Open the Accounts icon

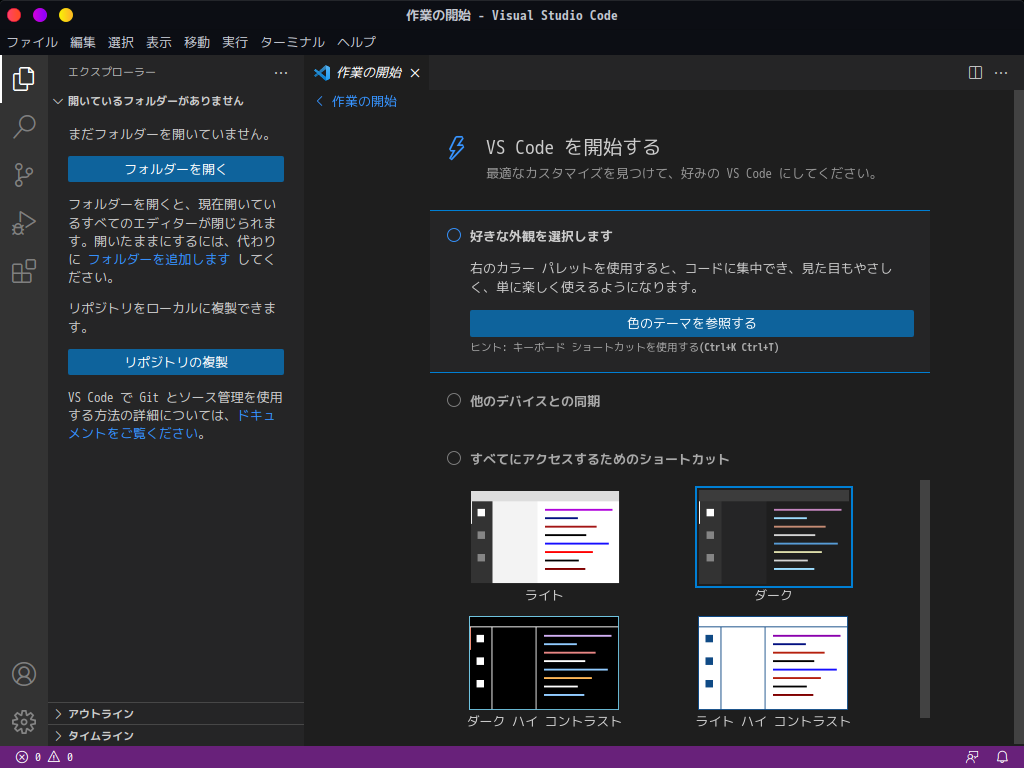click(23, 675)
